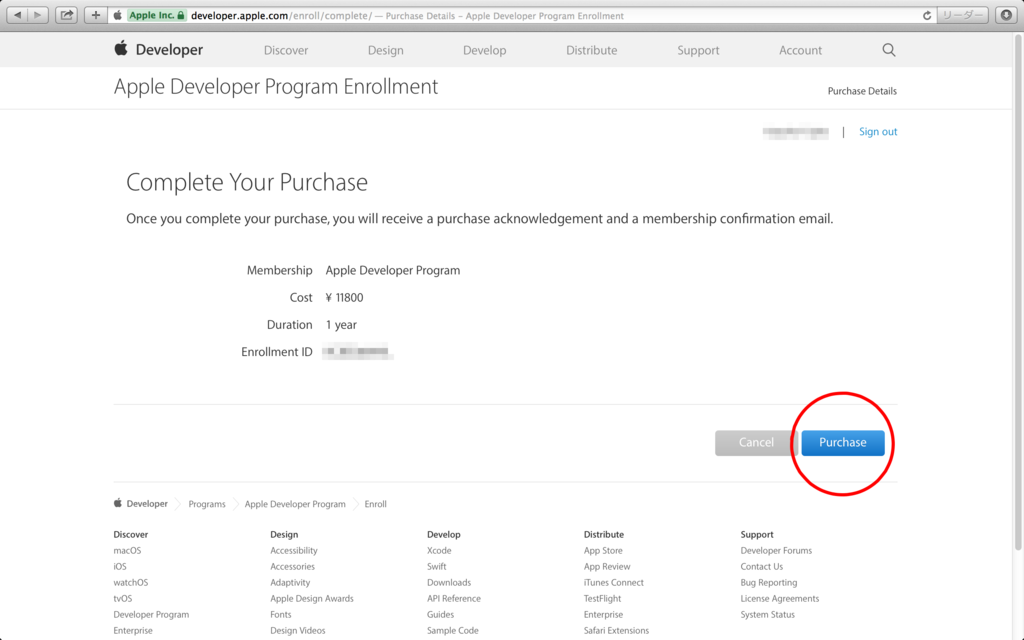Screen dimensions: 1024x640
Task: Open the Account nav menu
Action: [801, 50]
